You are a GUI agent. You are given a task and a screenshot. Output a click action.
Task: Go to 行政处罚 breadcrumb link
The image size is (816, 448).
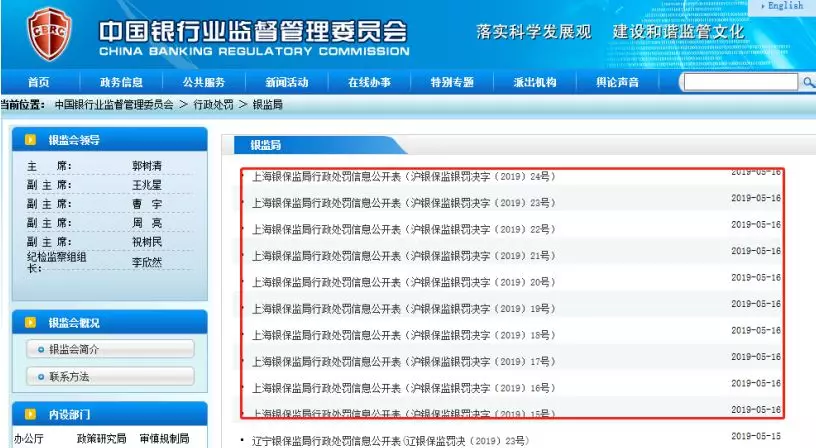(x=213, y=105)
